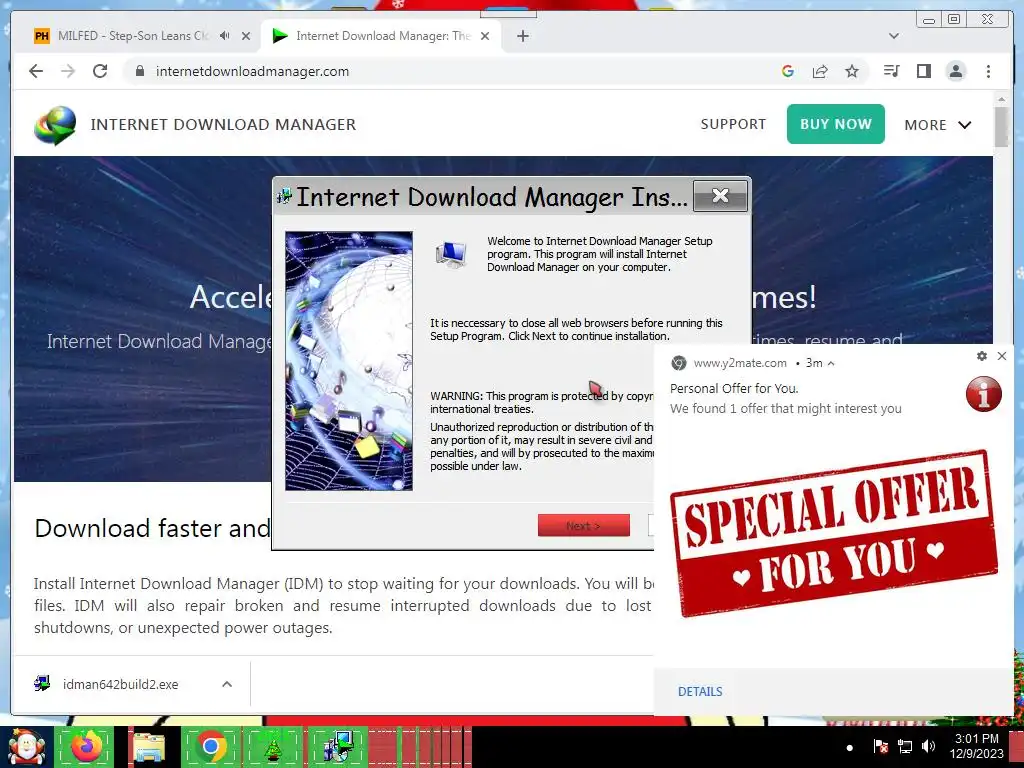Viewport: 1024px width, 768px height.
Task: Share this page icon
Action: pos(820,71)
